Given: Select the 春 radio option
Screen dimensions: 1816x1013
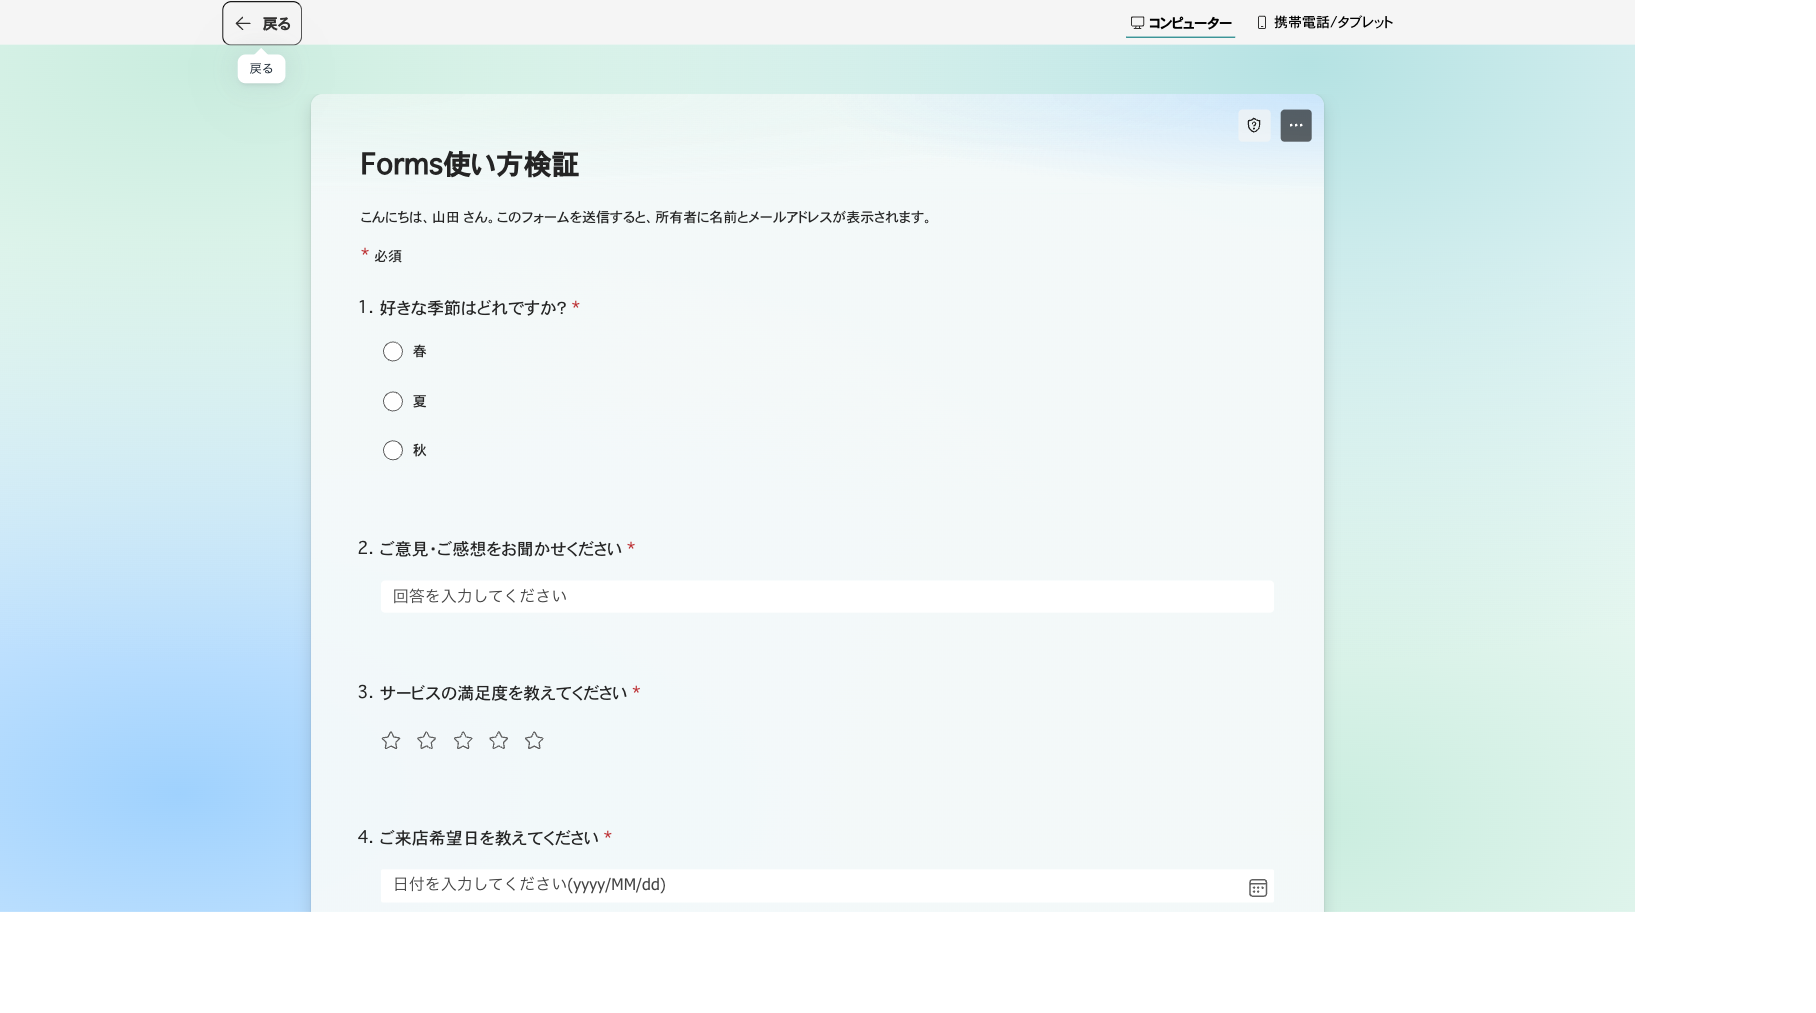Looking at the screenshot, I should point(393,351).
